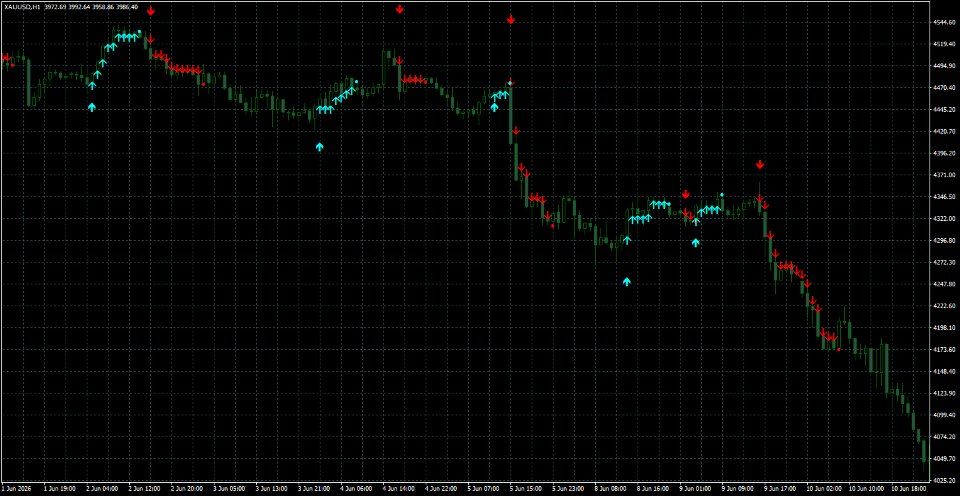The image size is (960, 496).
Task: Pick the 5 Jun 23:00 time label
Action: [568, 489]
